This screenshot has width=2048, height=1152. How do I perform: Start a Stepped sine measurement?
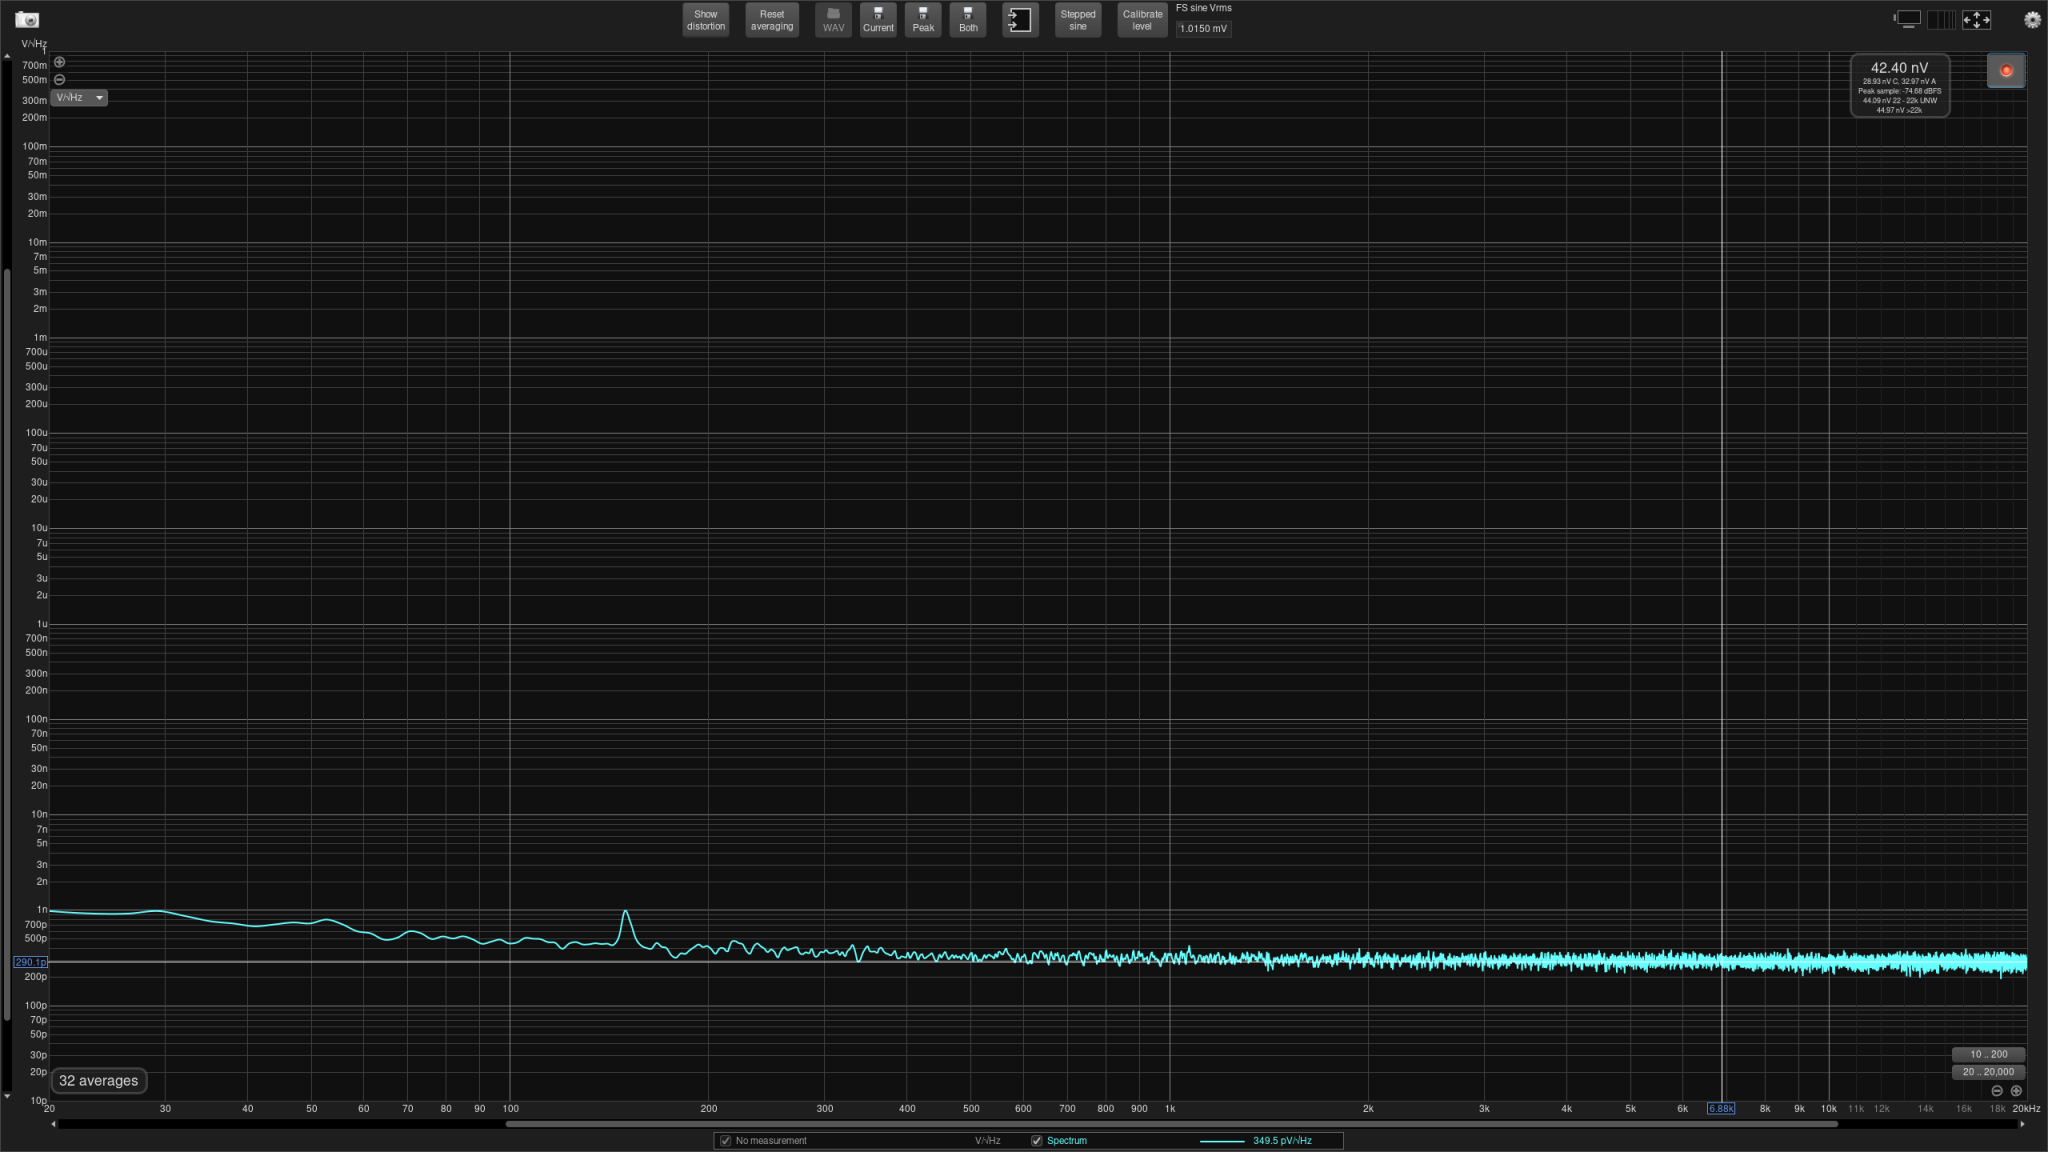[1078, 20]
